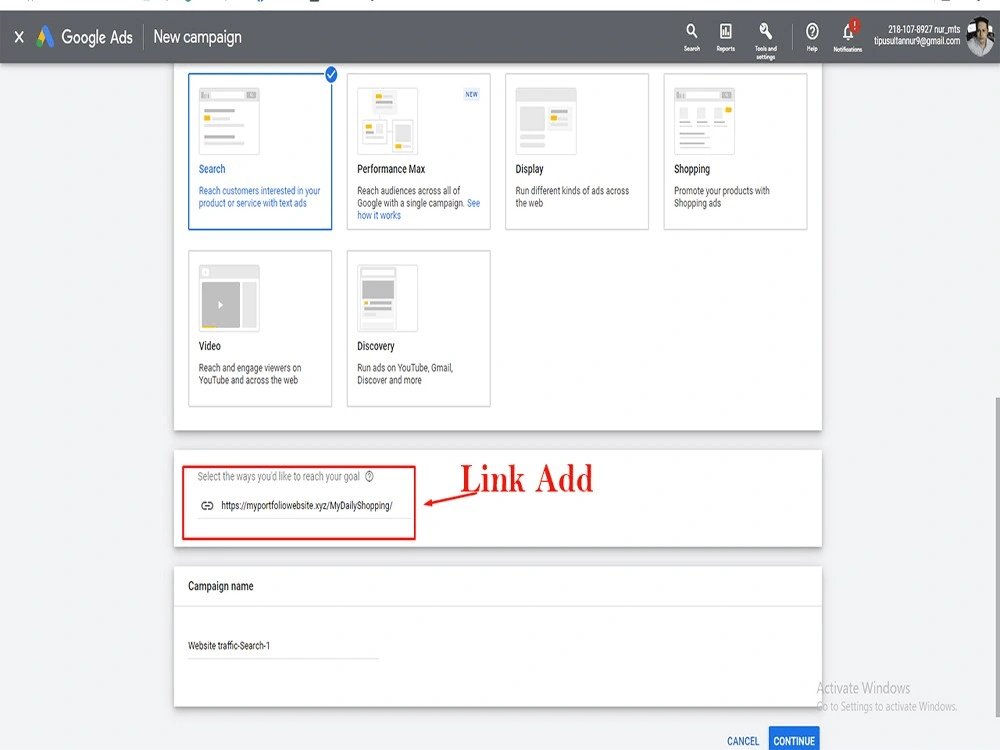Click the Shopping card illustration thumbnail

click(704, 121)
